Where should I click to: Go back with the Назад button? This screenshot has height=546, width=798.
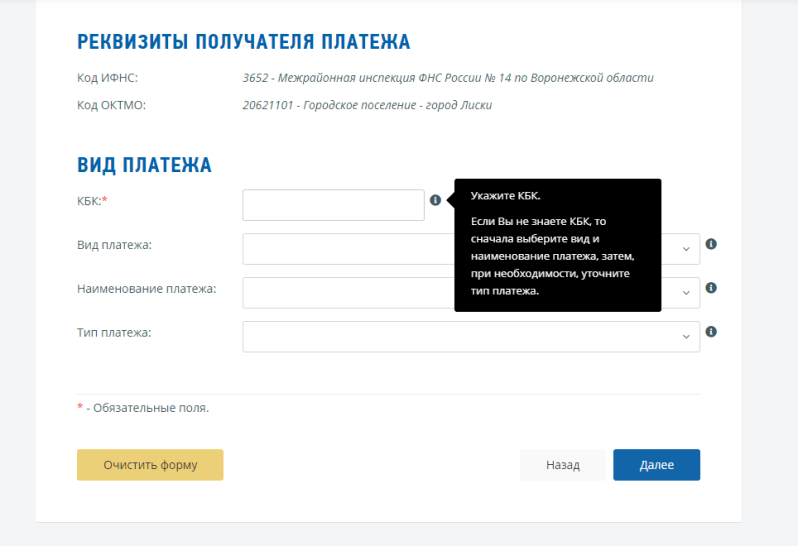(x=563, y=465)
